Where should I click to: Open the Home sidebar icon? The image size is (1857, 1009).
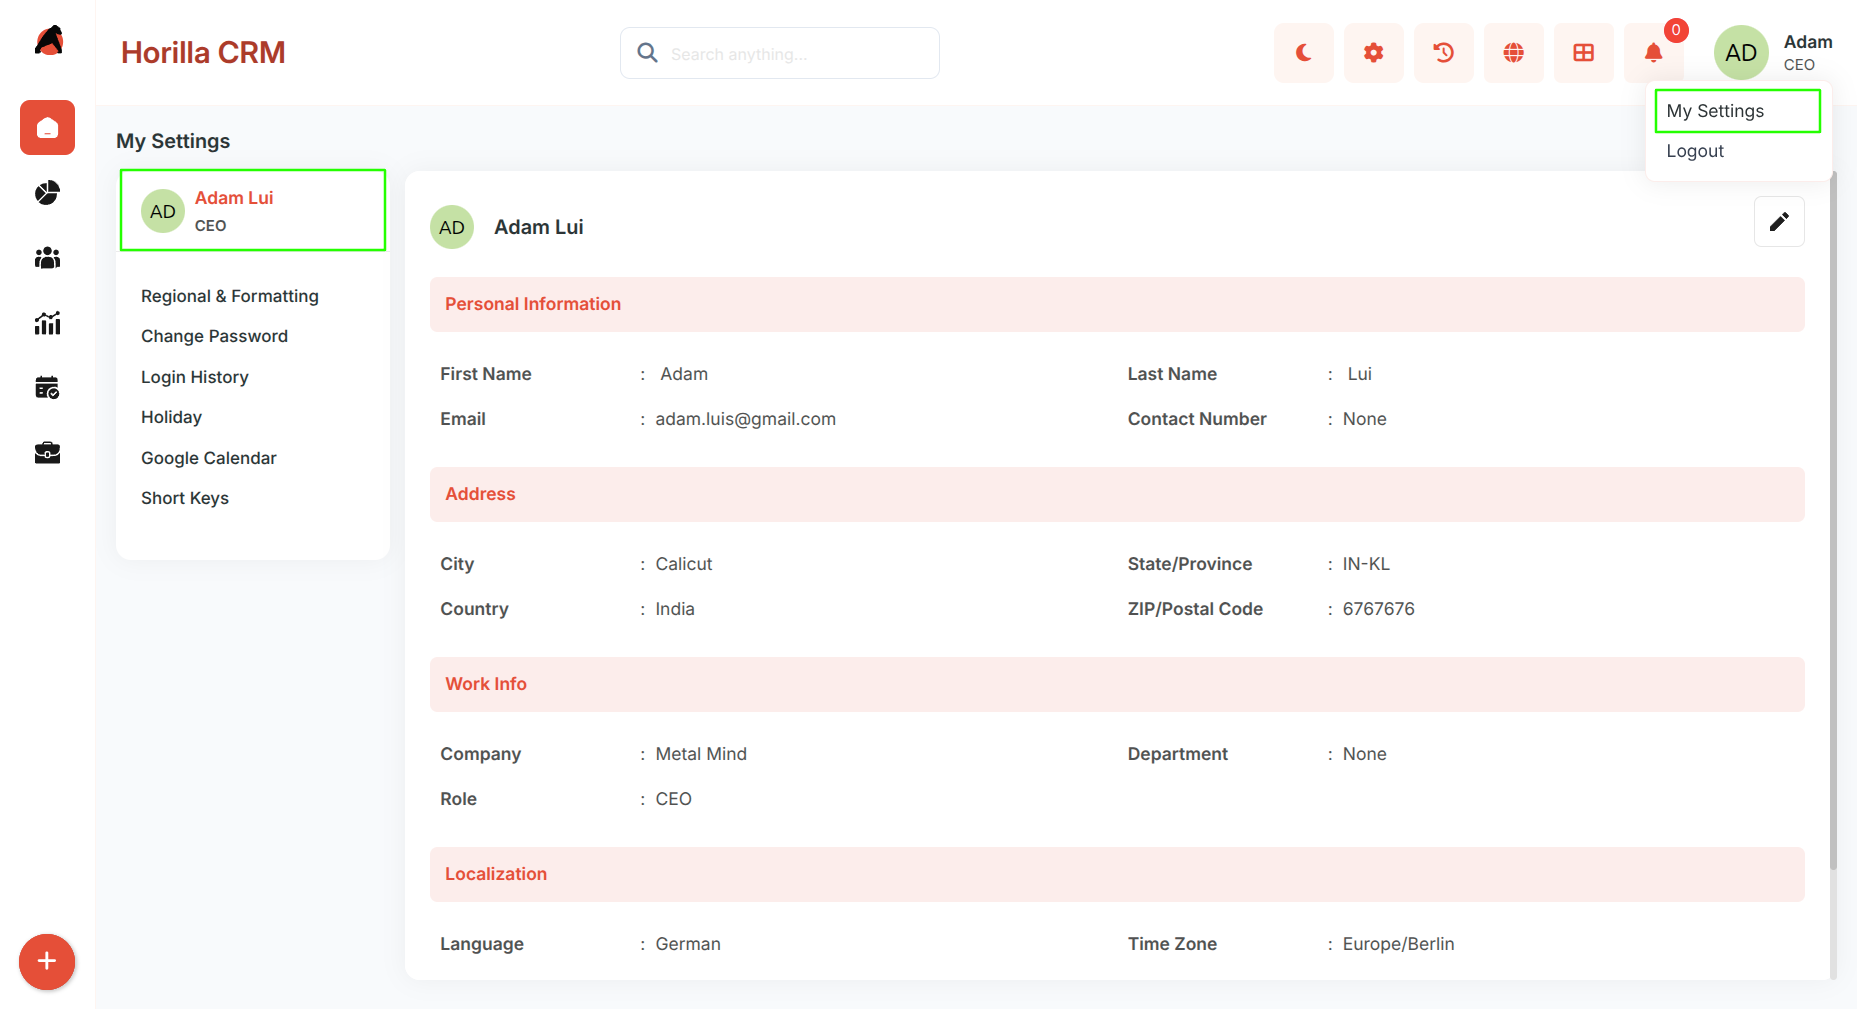(x=47, y=128)
